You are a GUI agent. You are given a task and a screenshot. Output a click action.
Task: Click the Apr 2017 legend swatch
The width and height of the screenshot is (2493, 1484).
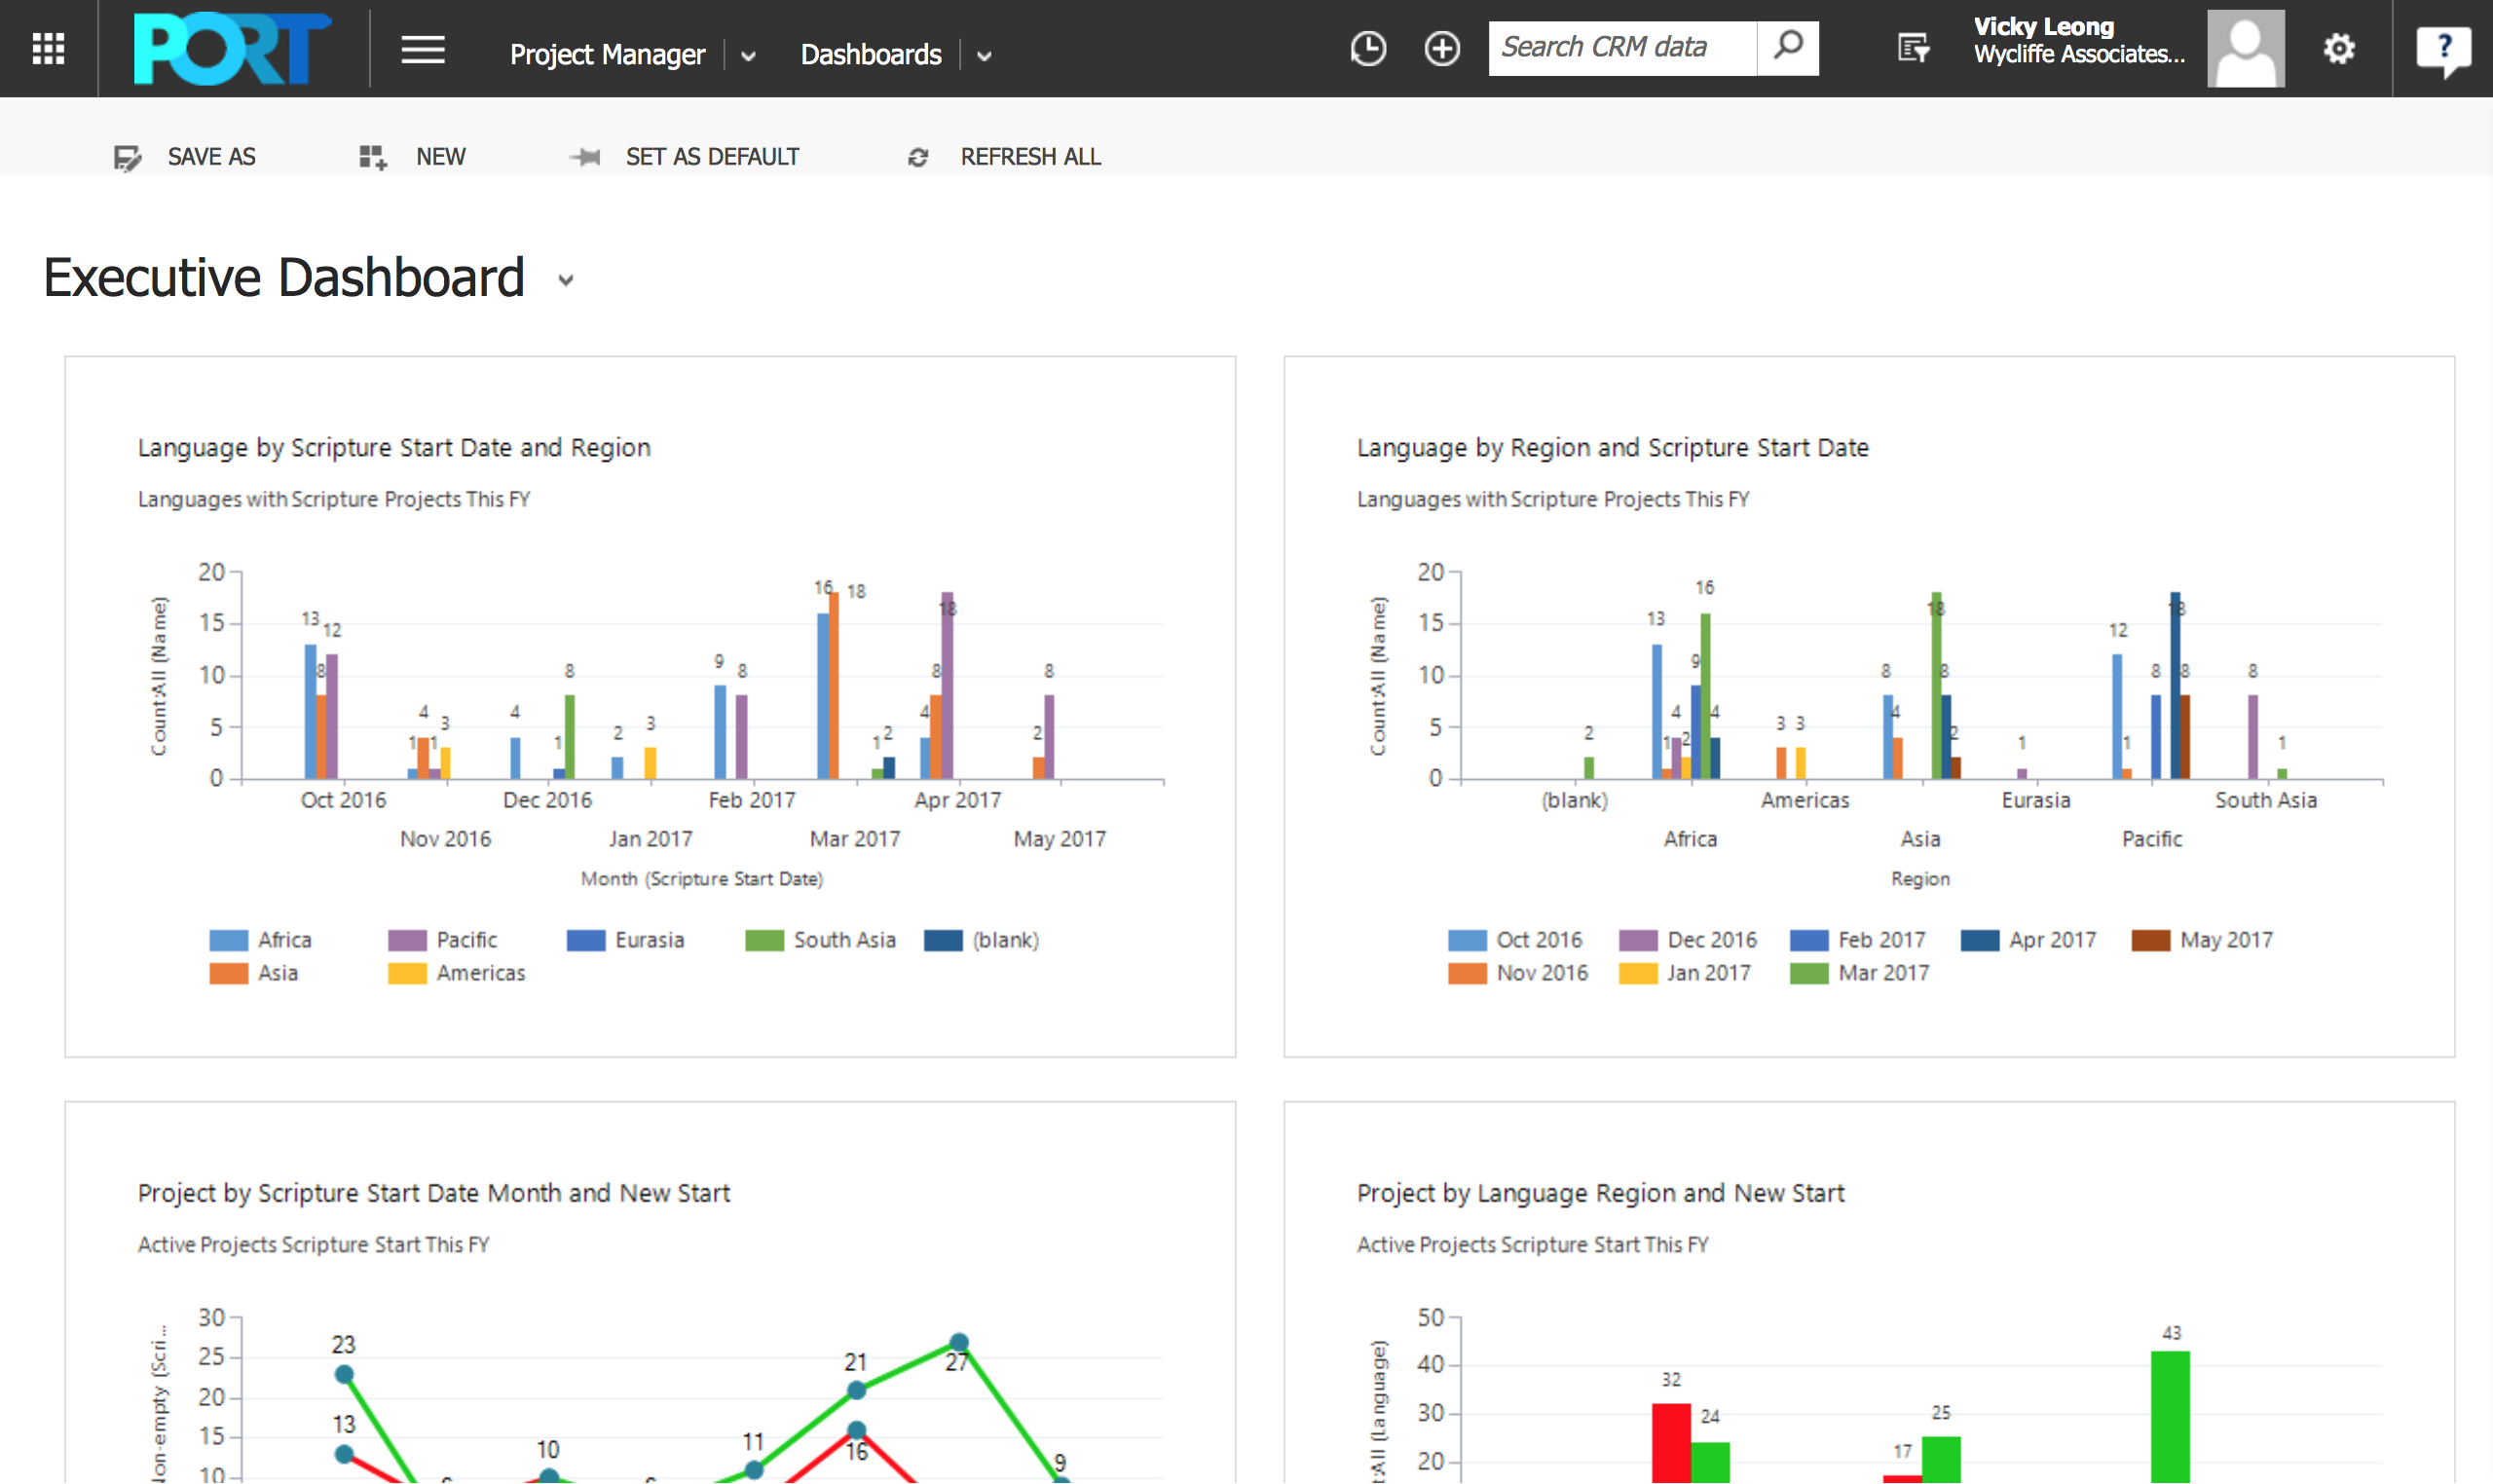[x=1980, y=940]
